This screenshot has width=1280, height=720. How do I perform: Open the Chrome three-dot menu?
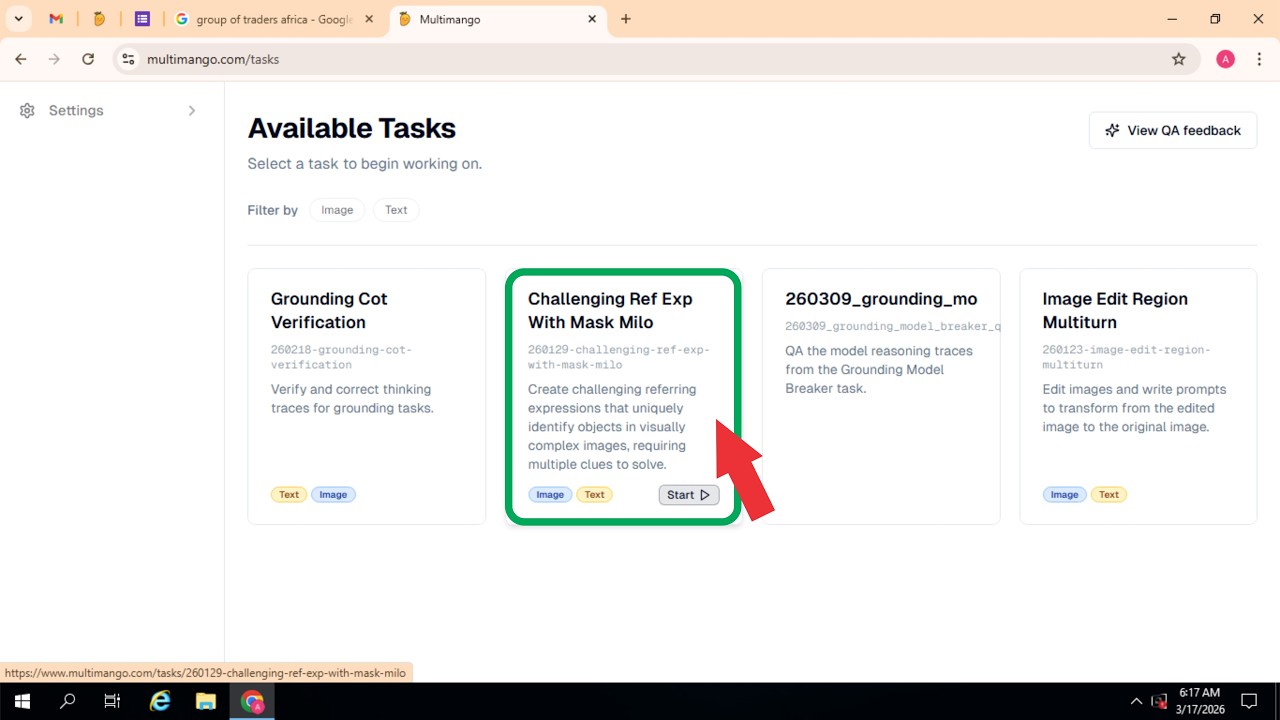tap(1258, 59)
